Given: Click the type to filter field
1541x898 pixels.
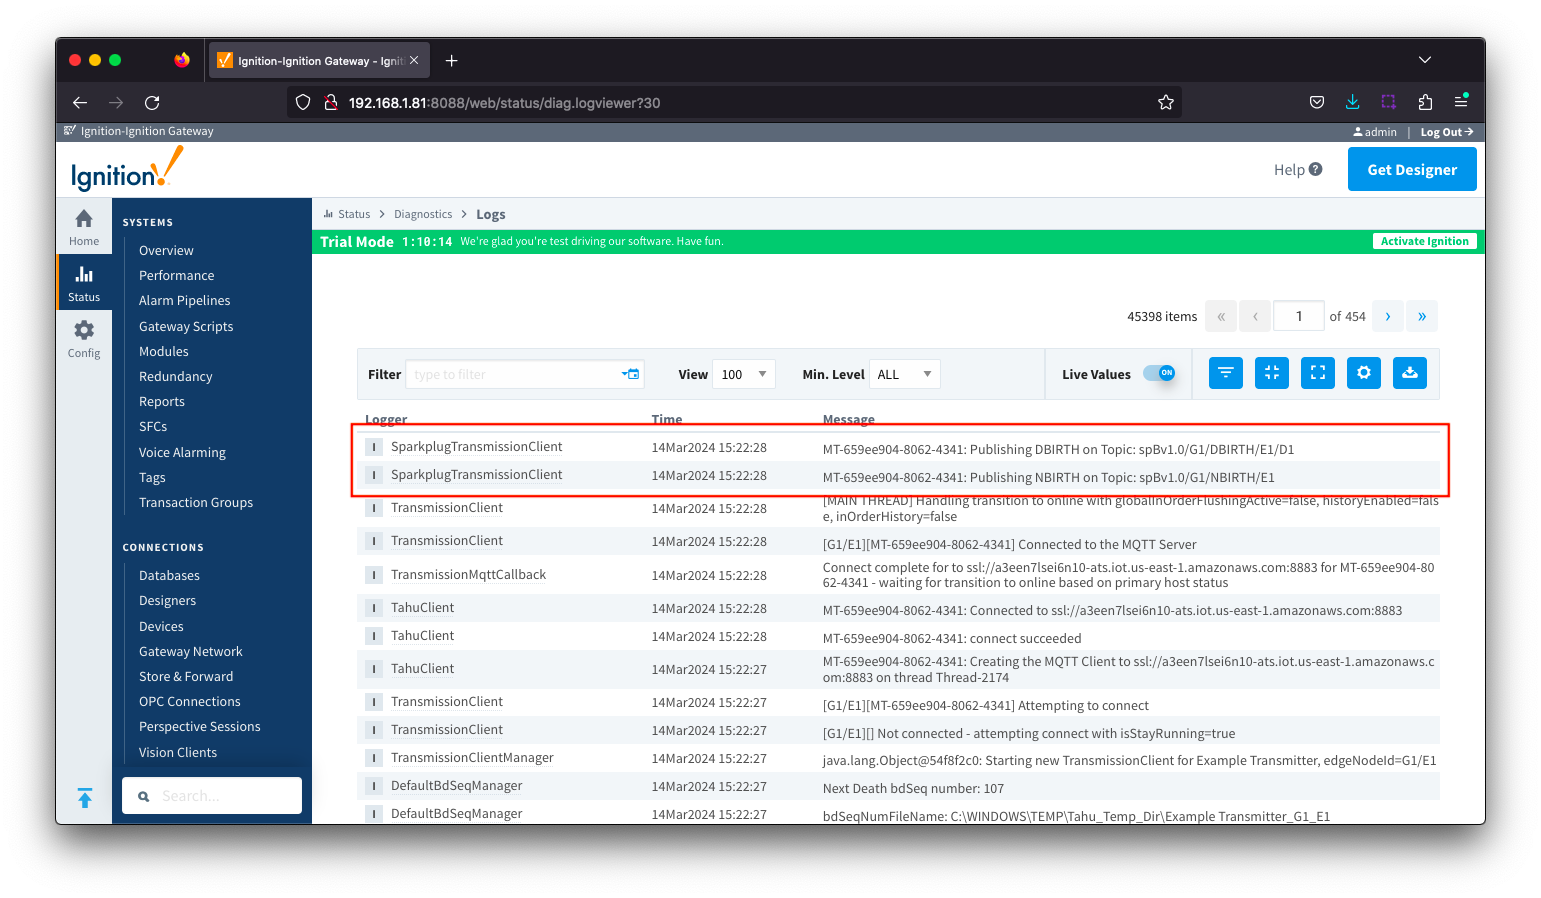Looking at the screenshot, I should click(x=513, y=374).
